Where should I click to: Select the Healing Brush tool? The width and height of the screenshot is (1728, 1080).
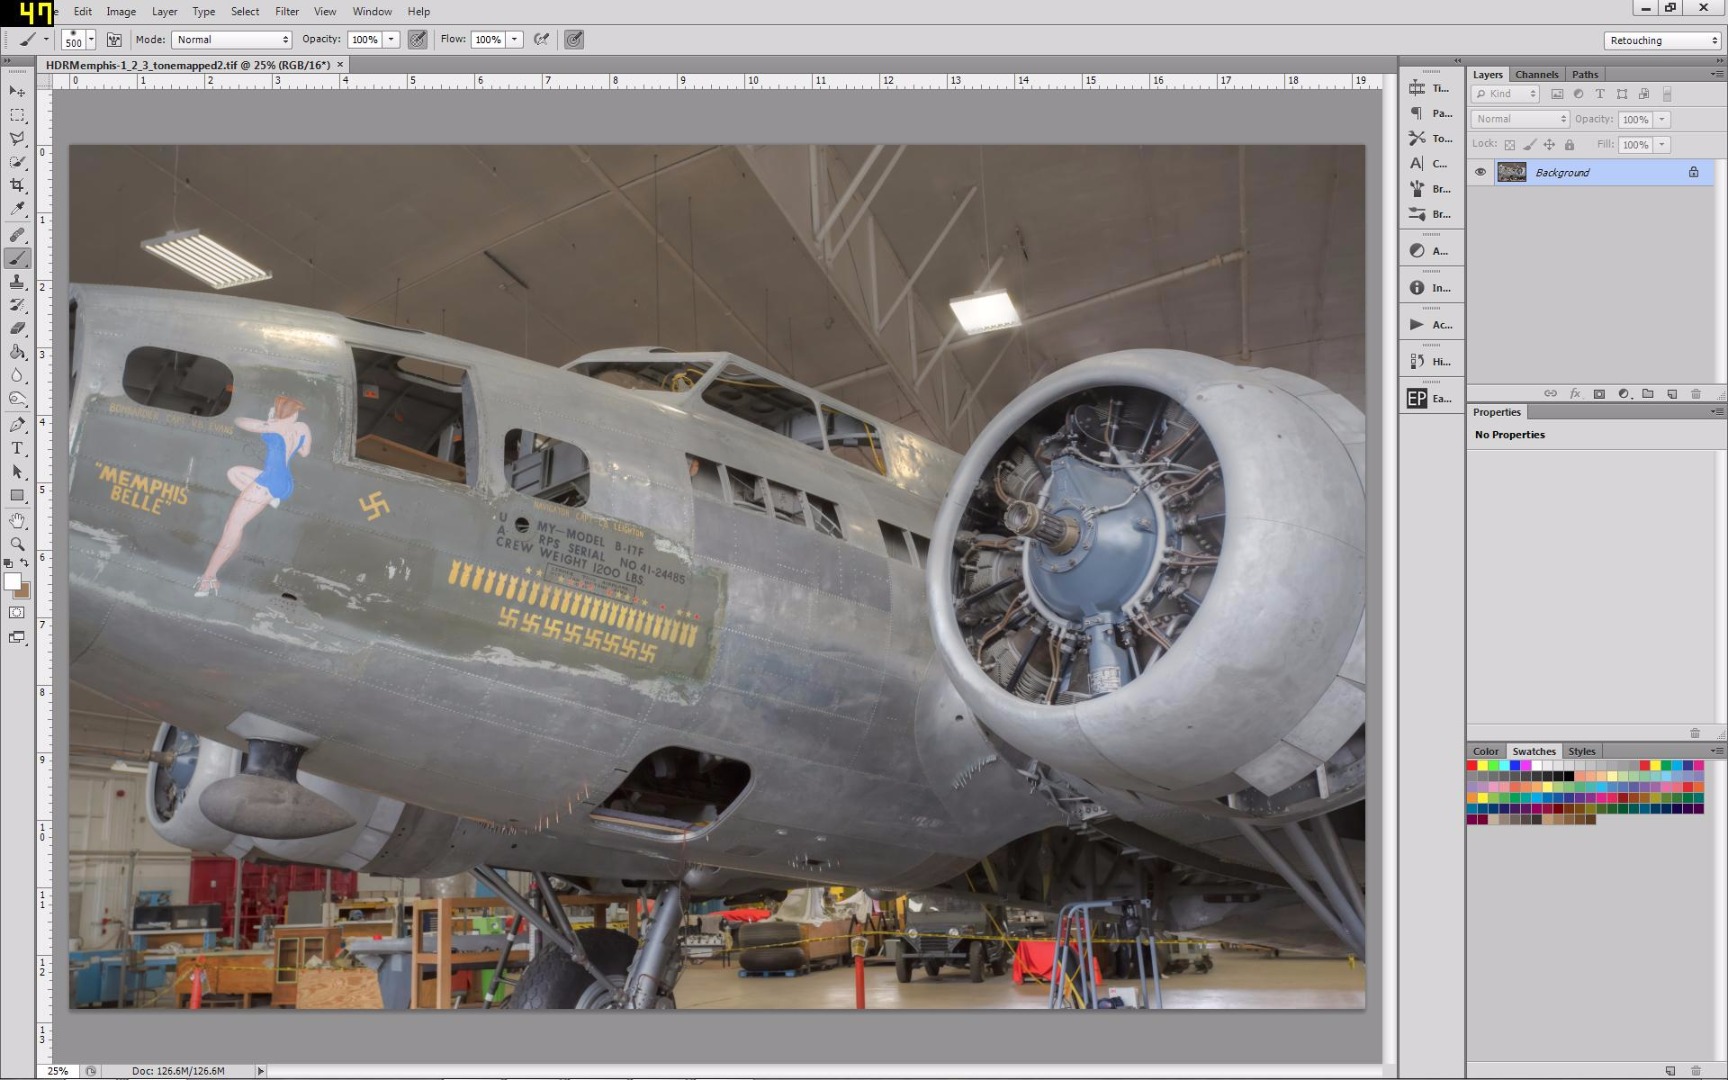click(x=17, y=235)
